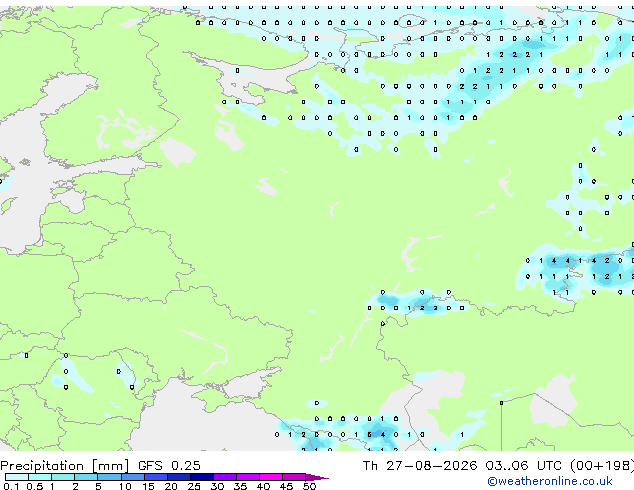Pick the 25–30 mm darkest navy segment
Screen dimensions: 634x490
point(202,477)
